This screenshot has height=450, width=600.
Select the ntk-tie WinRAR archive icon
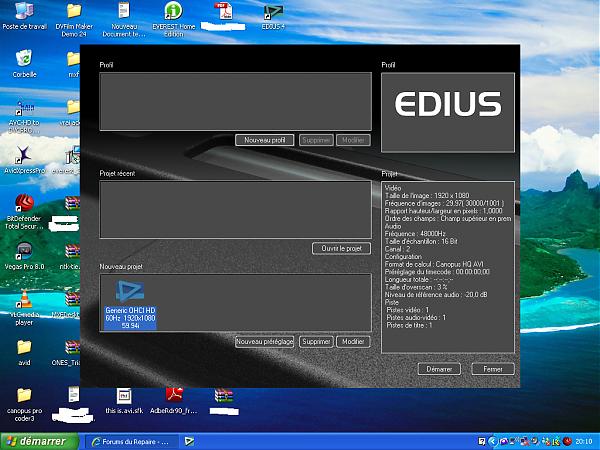71,257
